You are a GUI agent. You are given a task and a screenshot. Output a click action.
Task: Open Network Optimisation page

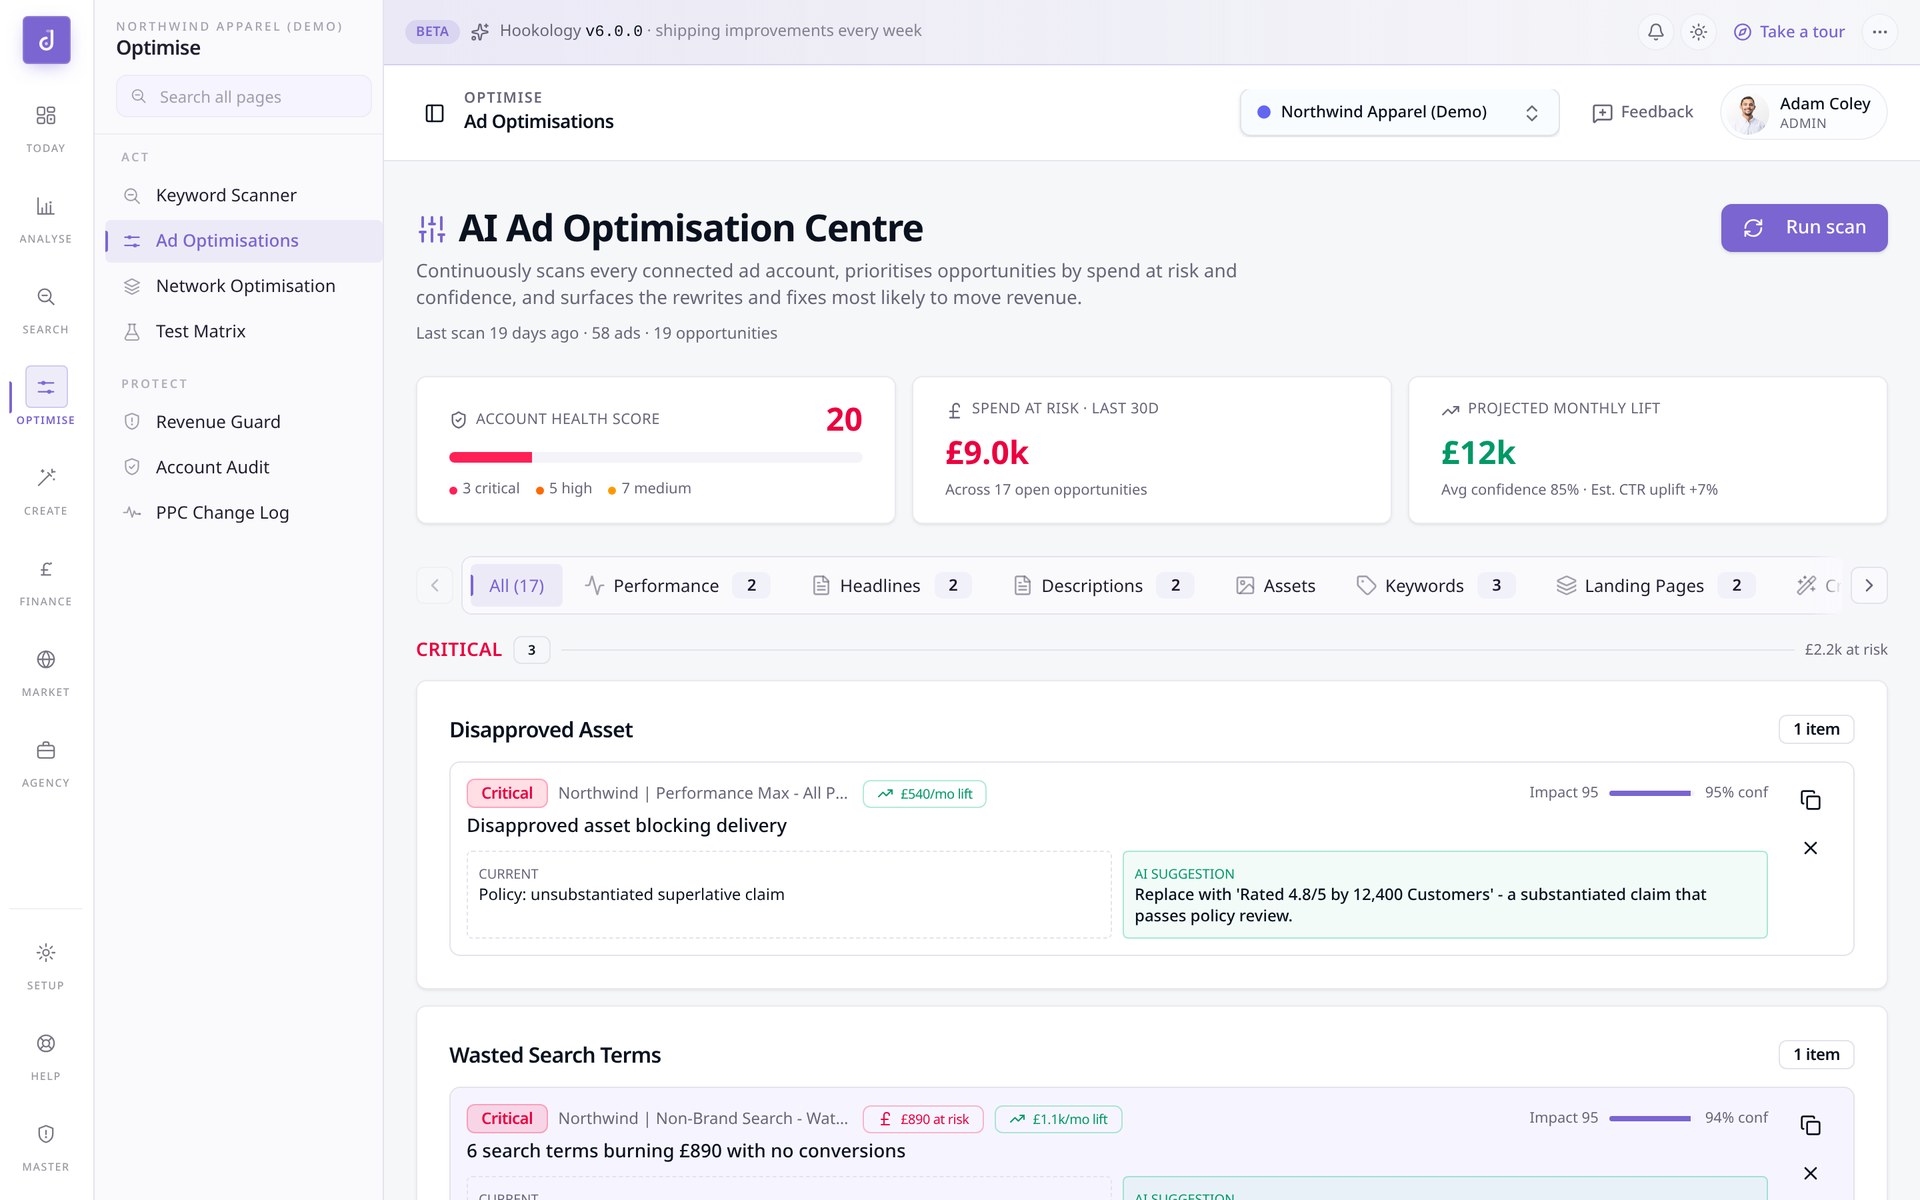pos(244,286)
